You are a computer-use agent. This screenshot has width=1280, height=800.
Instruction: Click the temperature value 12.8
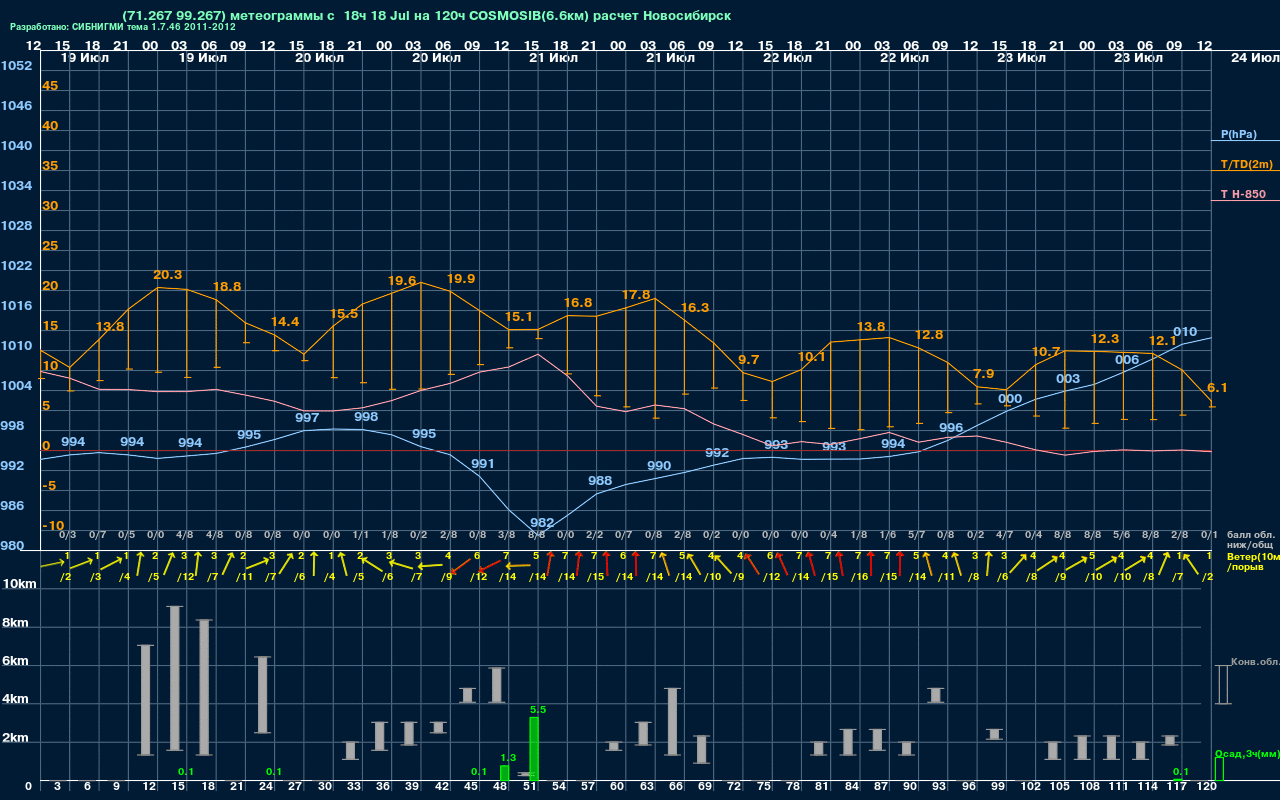[x=929, y=335]
